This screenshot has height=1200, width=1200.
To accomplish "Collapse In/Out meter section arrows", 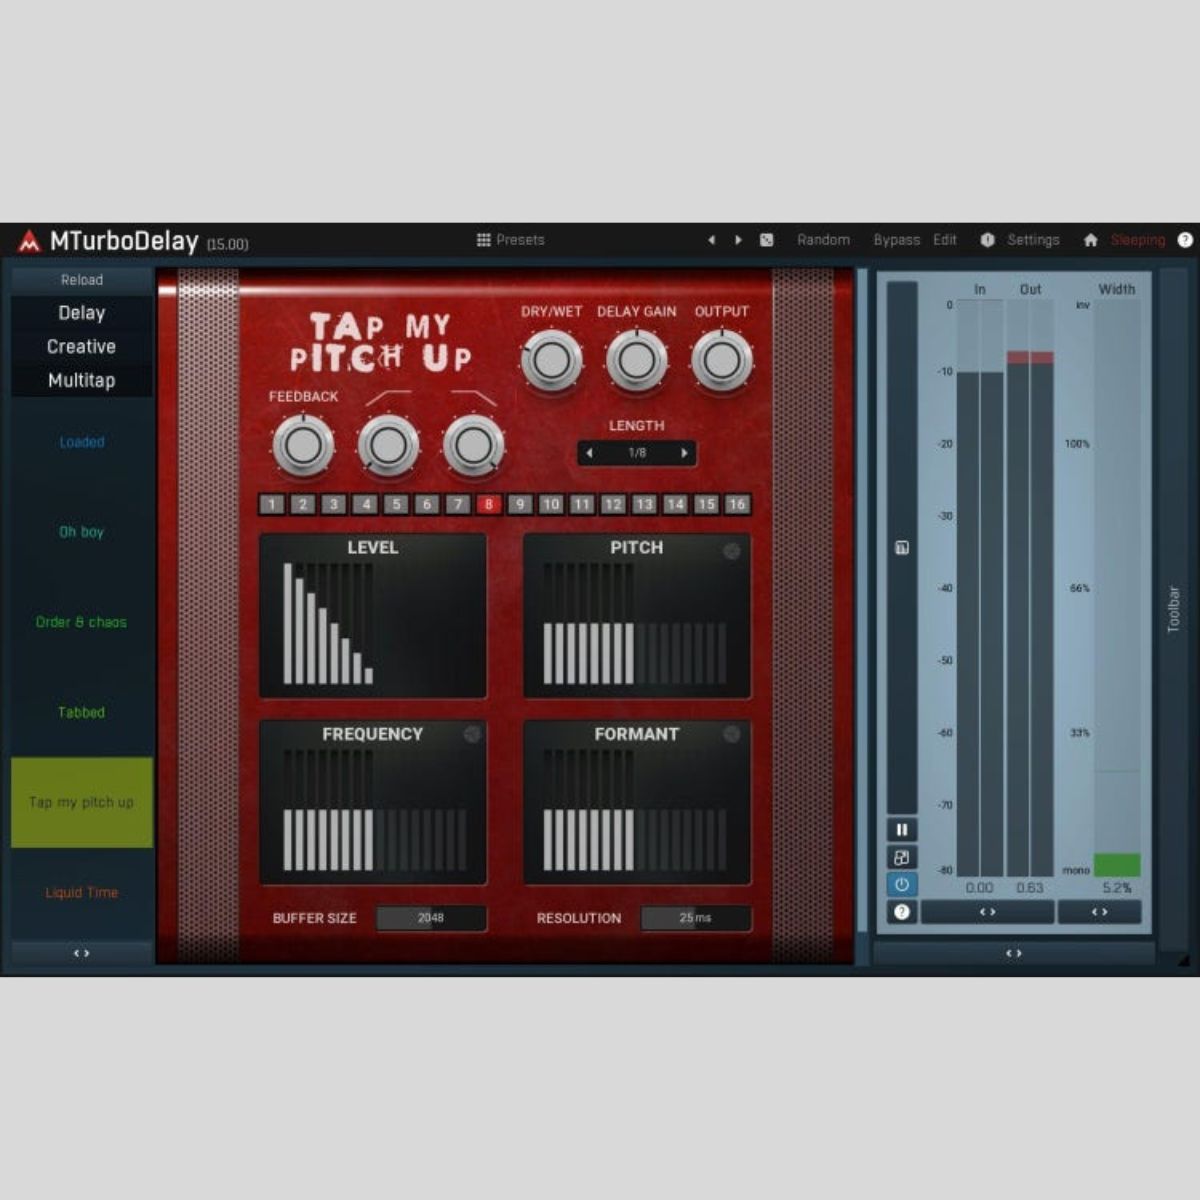I will point(987,912).
